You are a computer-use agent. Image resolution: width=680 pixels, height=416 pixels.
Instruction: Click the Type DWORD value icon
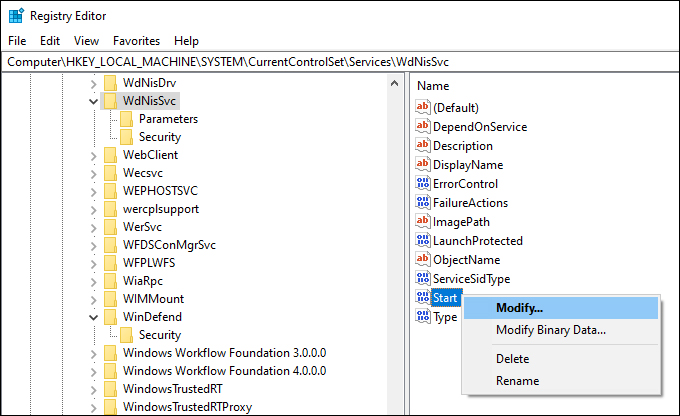(423, 316)
